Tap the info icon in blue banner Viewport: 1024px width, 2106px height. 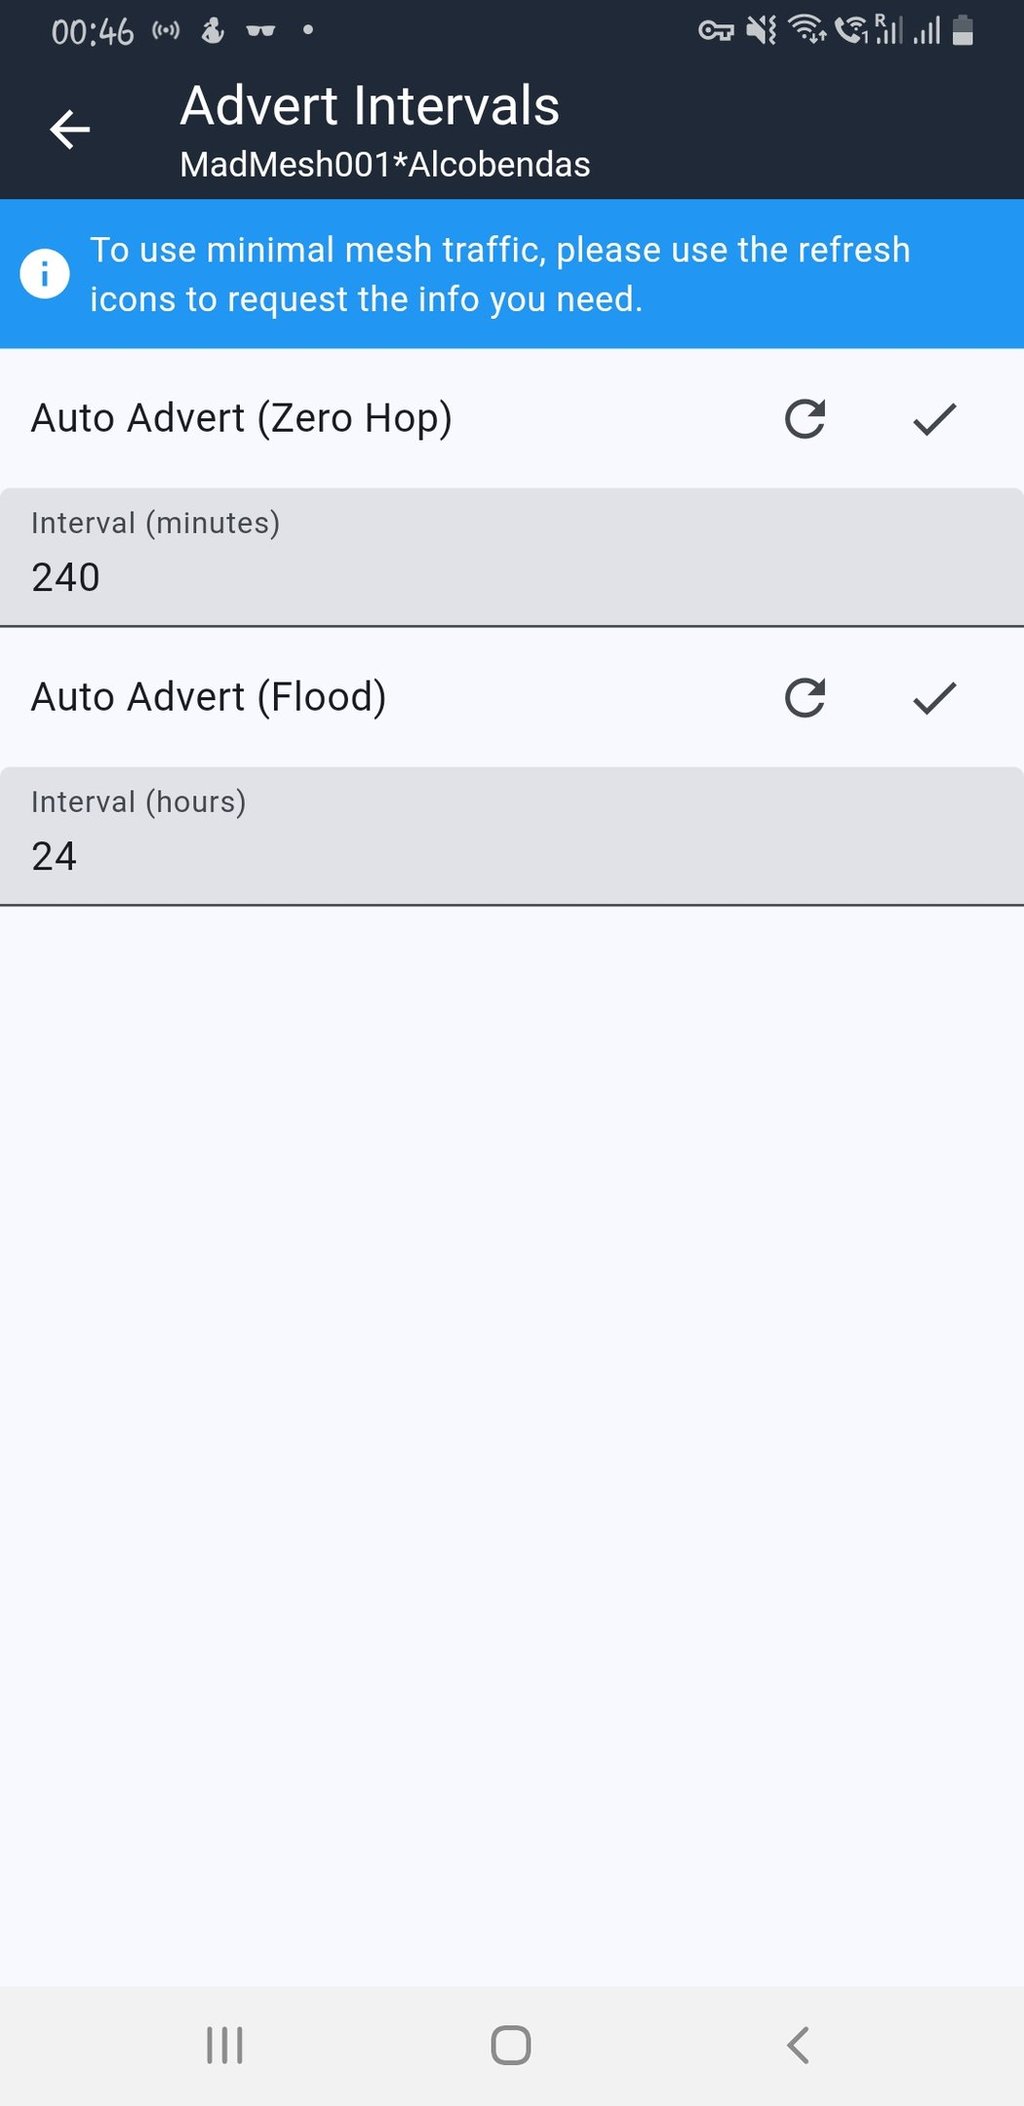point(45,274)
